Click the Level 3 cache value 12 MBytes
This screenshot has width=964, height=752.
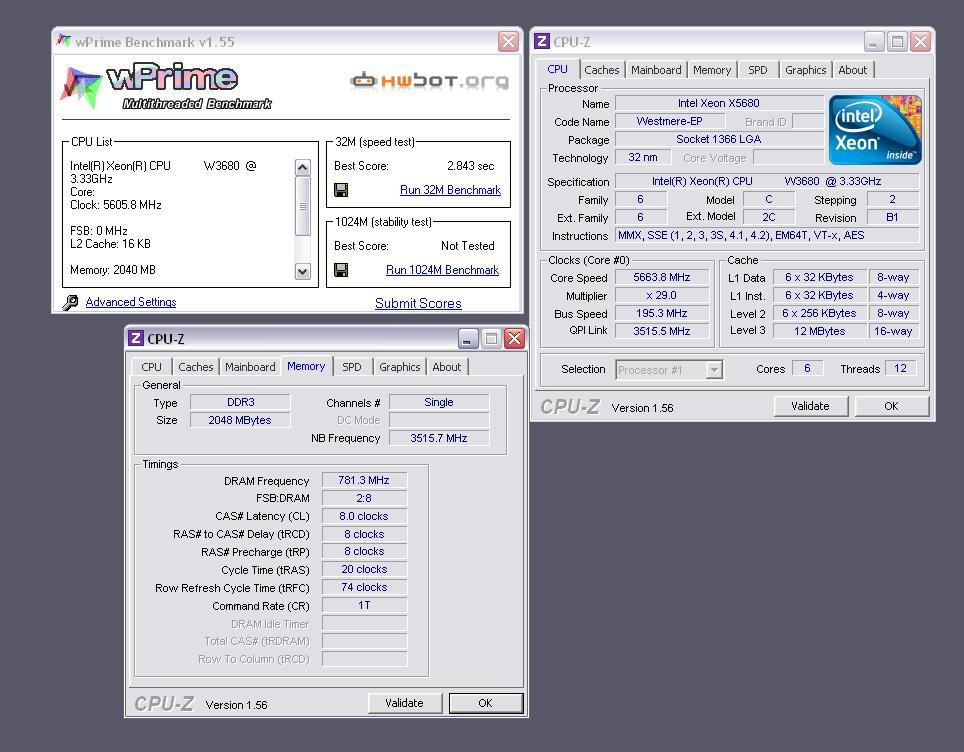(x=820, y=331)
